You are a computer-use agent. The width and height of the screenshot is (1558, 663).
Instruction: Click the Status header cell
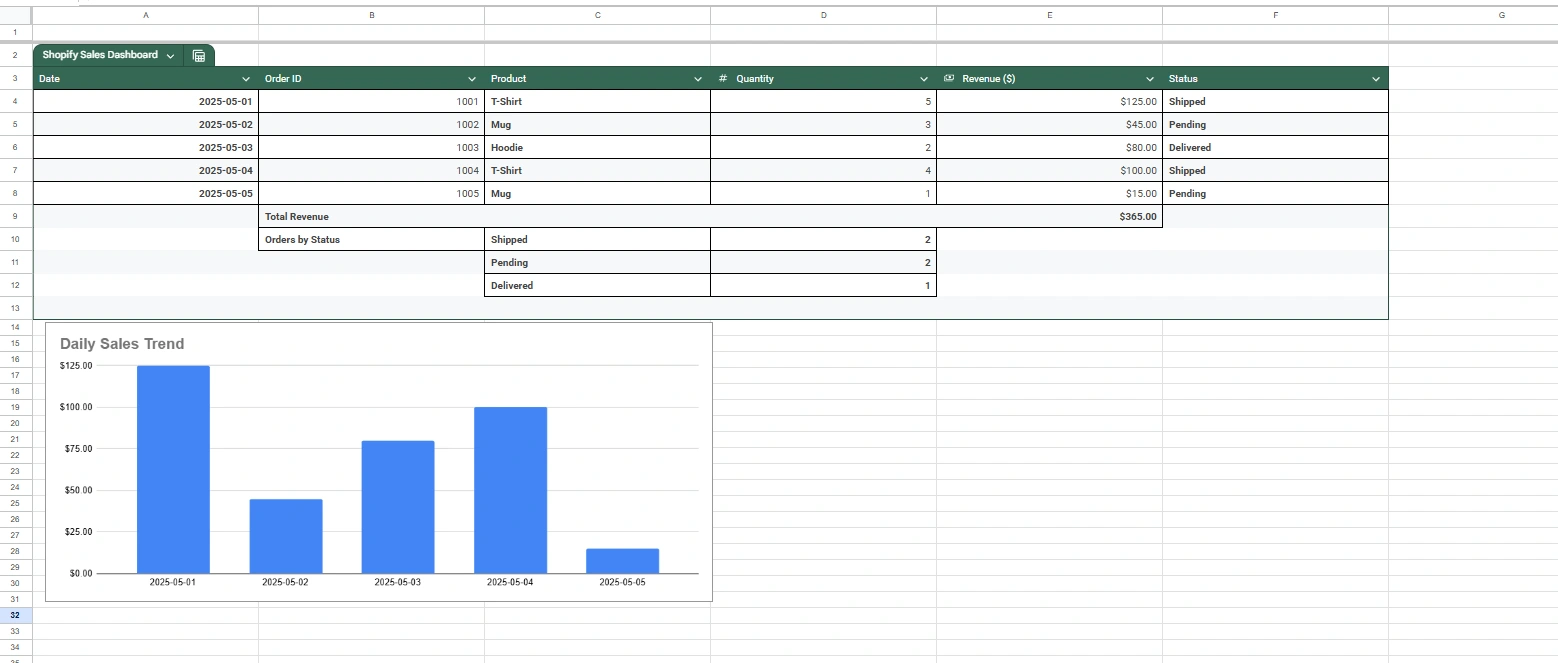(1275, 79)
